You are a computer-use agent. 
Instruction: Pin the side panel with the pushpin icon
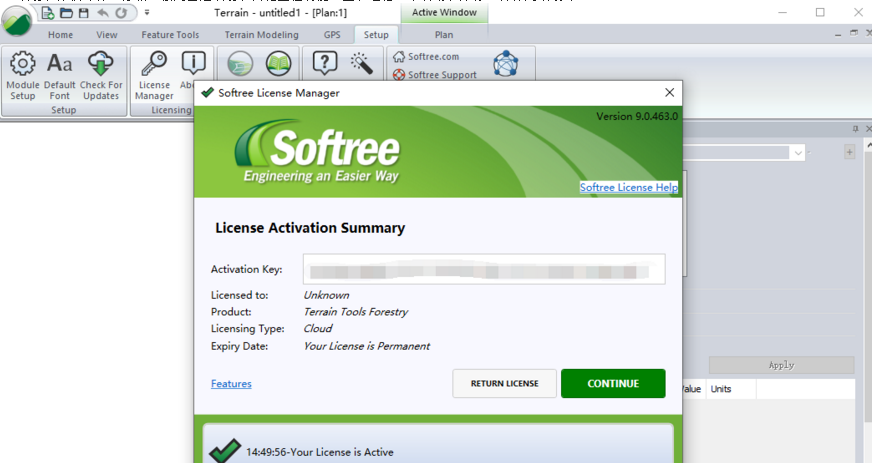click(x=855, y=129)
